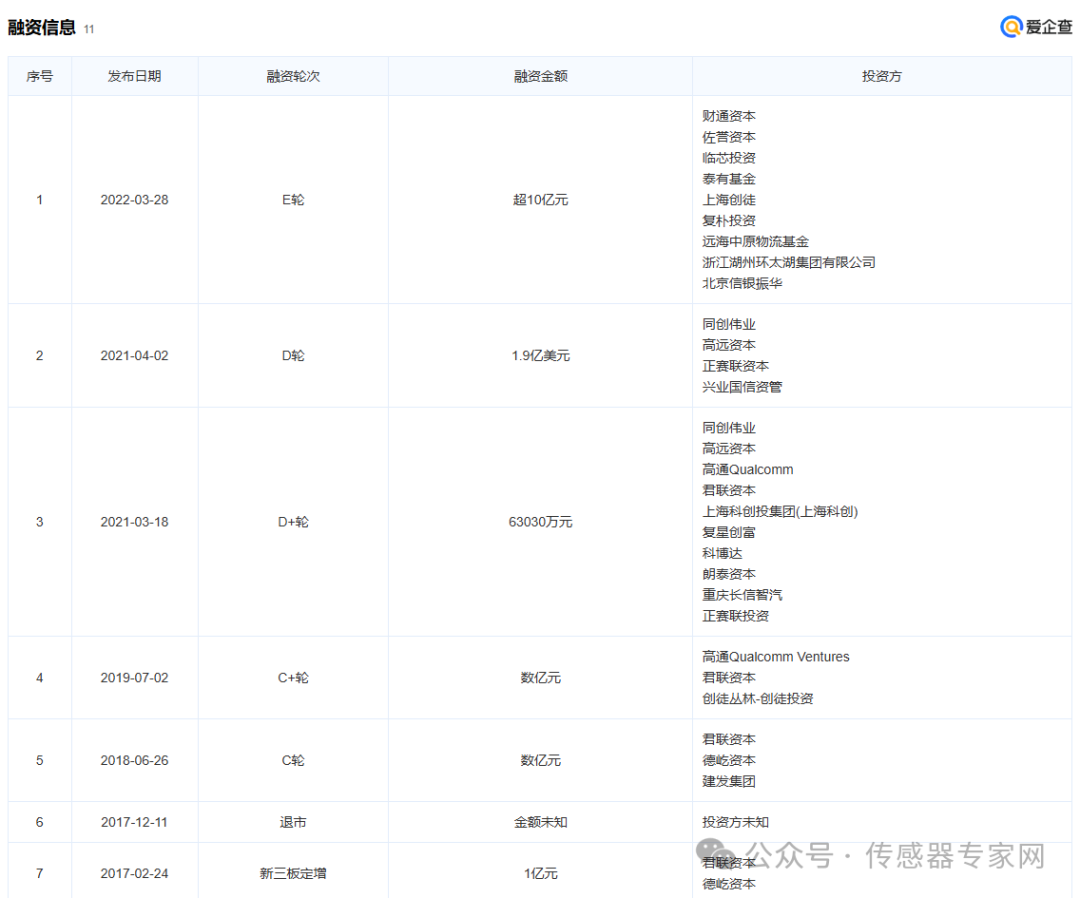This screenshot has width=1080, height=898.
Task: Select 数亿元 in the 2018-06-26 row
Action: click(541, 760)
